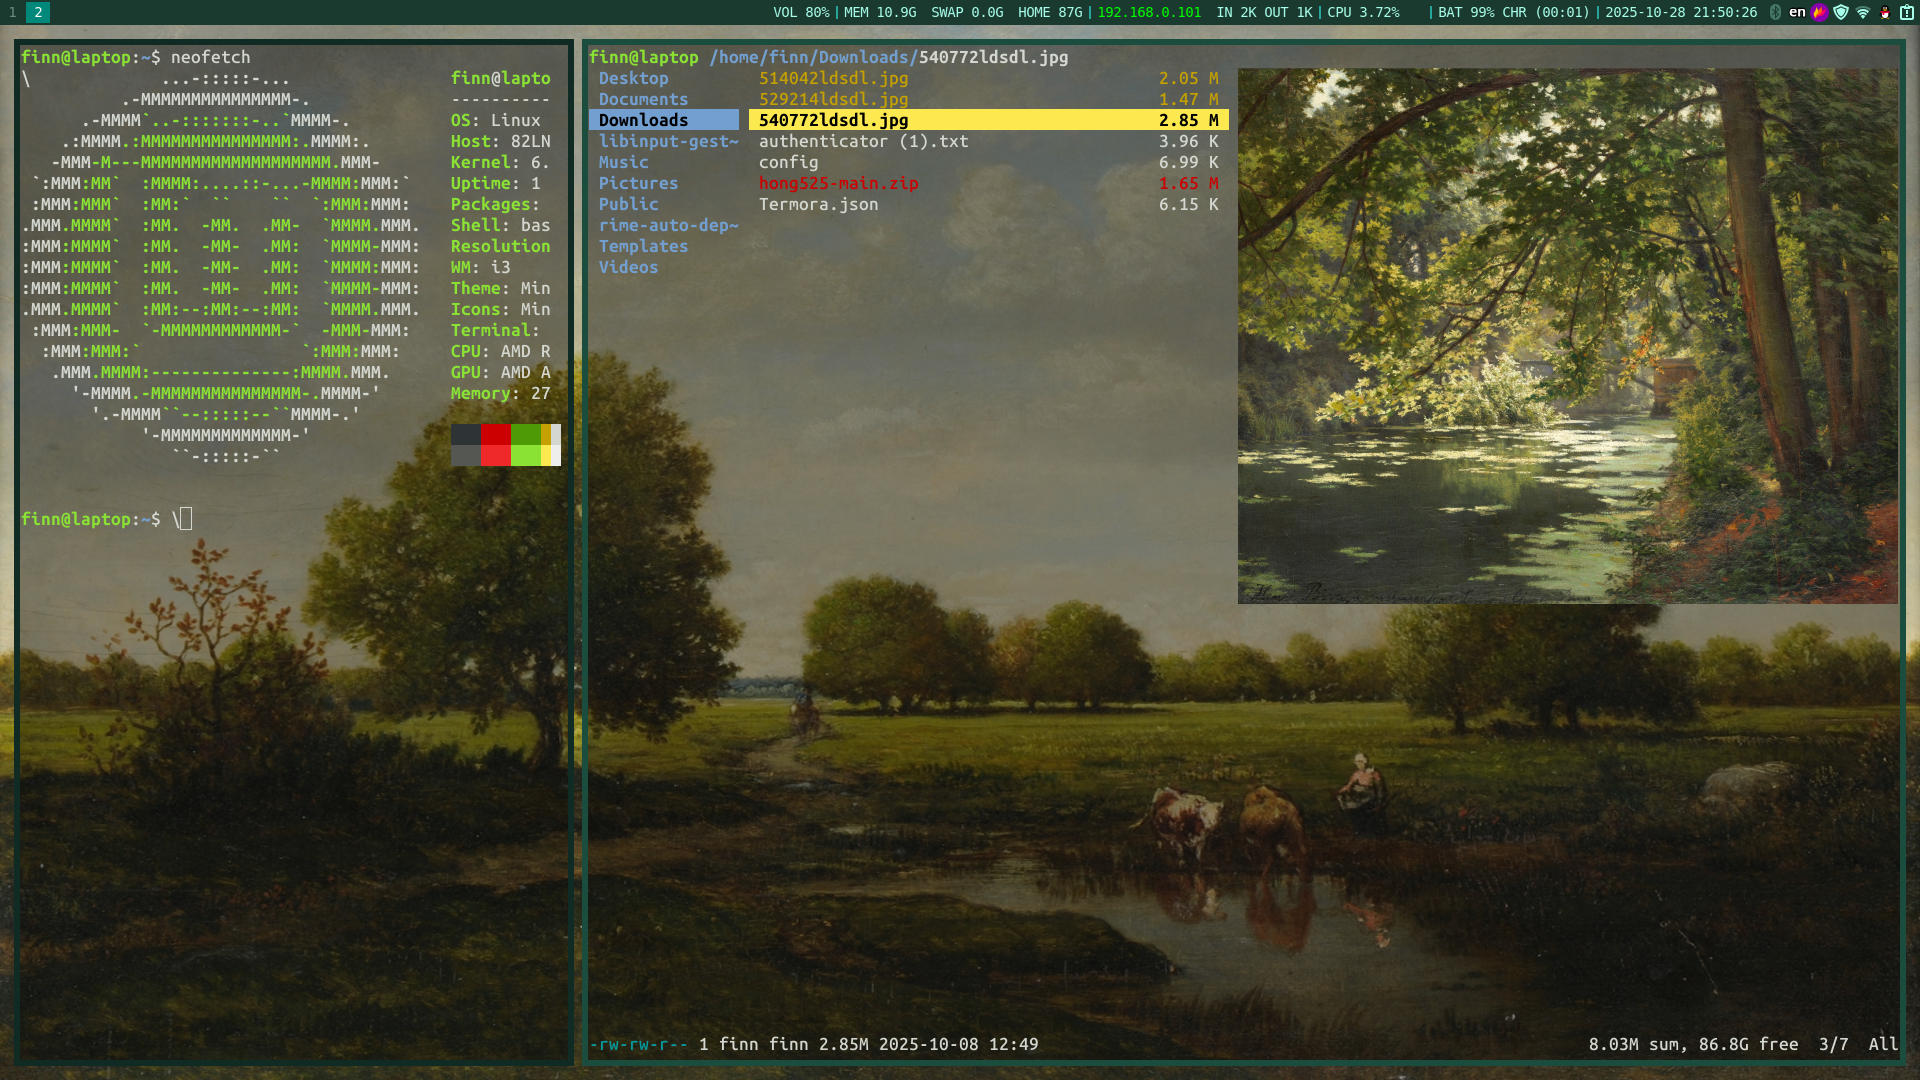The width and height of the screenshot is (1920, 1080).
Task: Click the painting image preview
Action: click(1567, 335)
